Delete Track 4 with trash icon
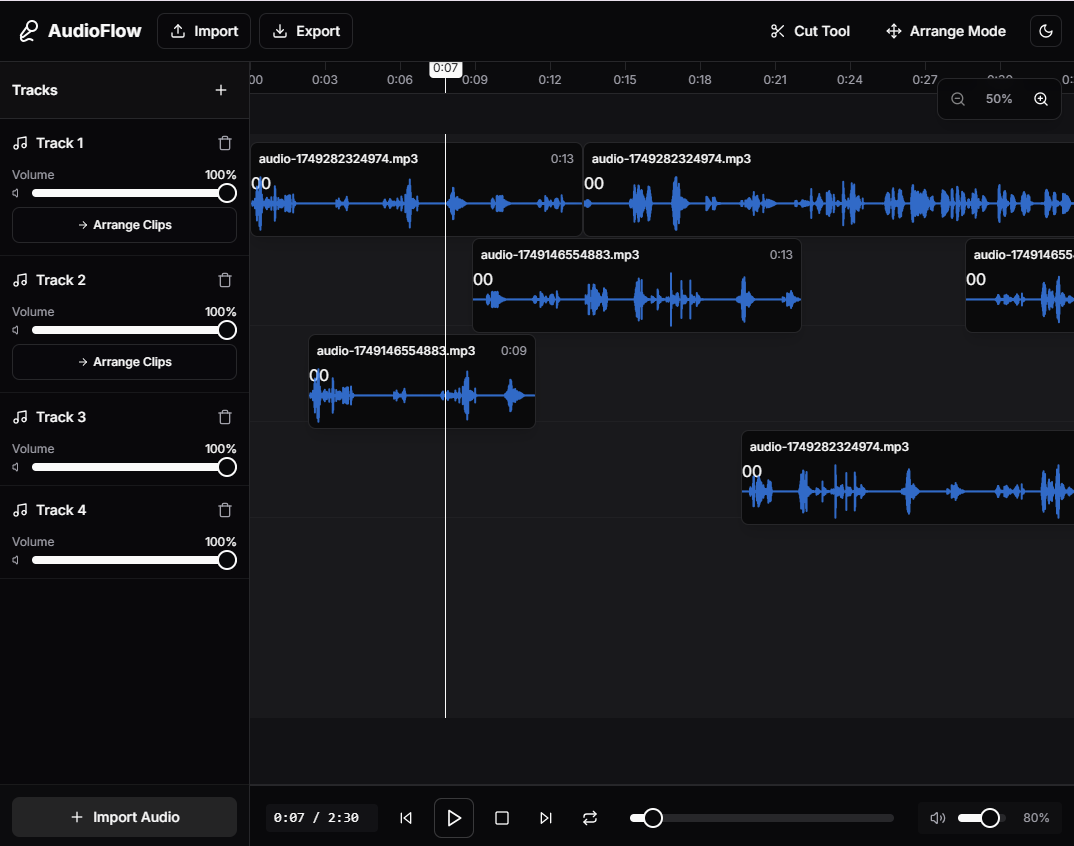Viewport: 1074px width, 846px height. [x=225, y=510]
